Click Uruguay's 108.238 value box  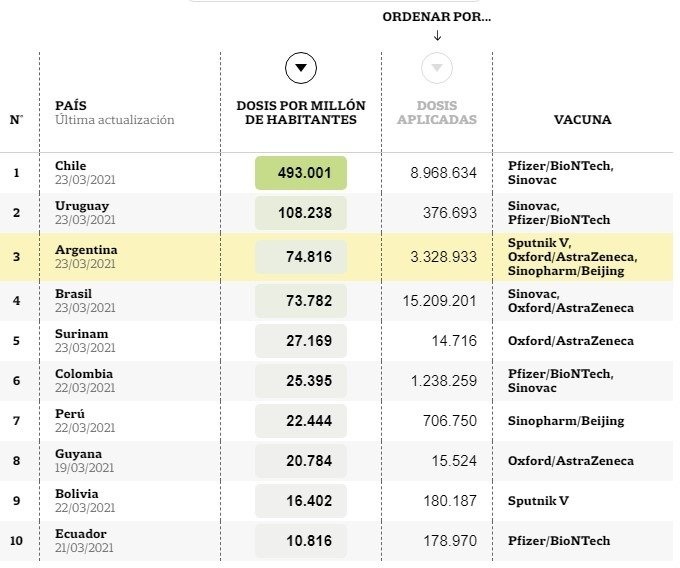(x=301, y=213)
